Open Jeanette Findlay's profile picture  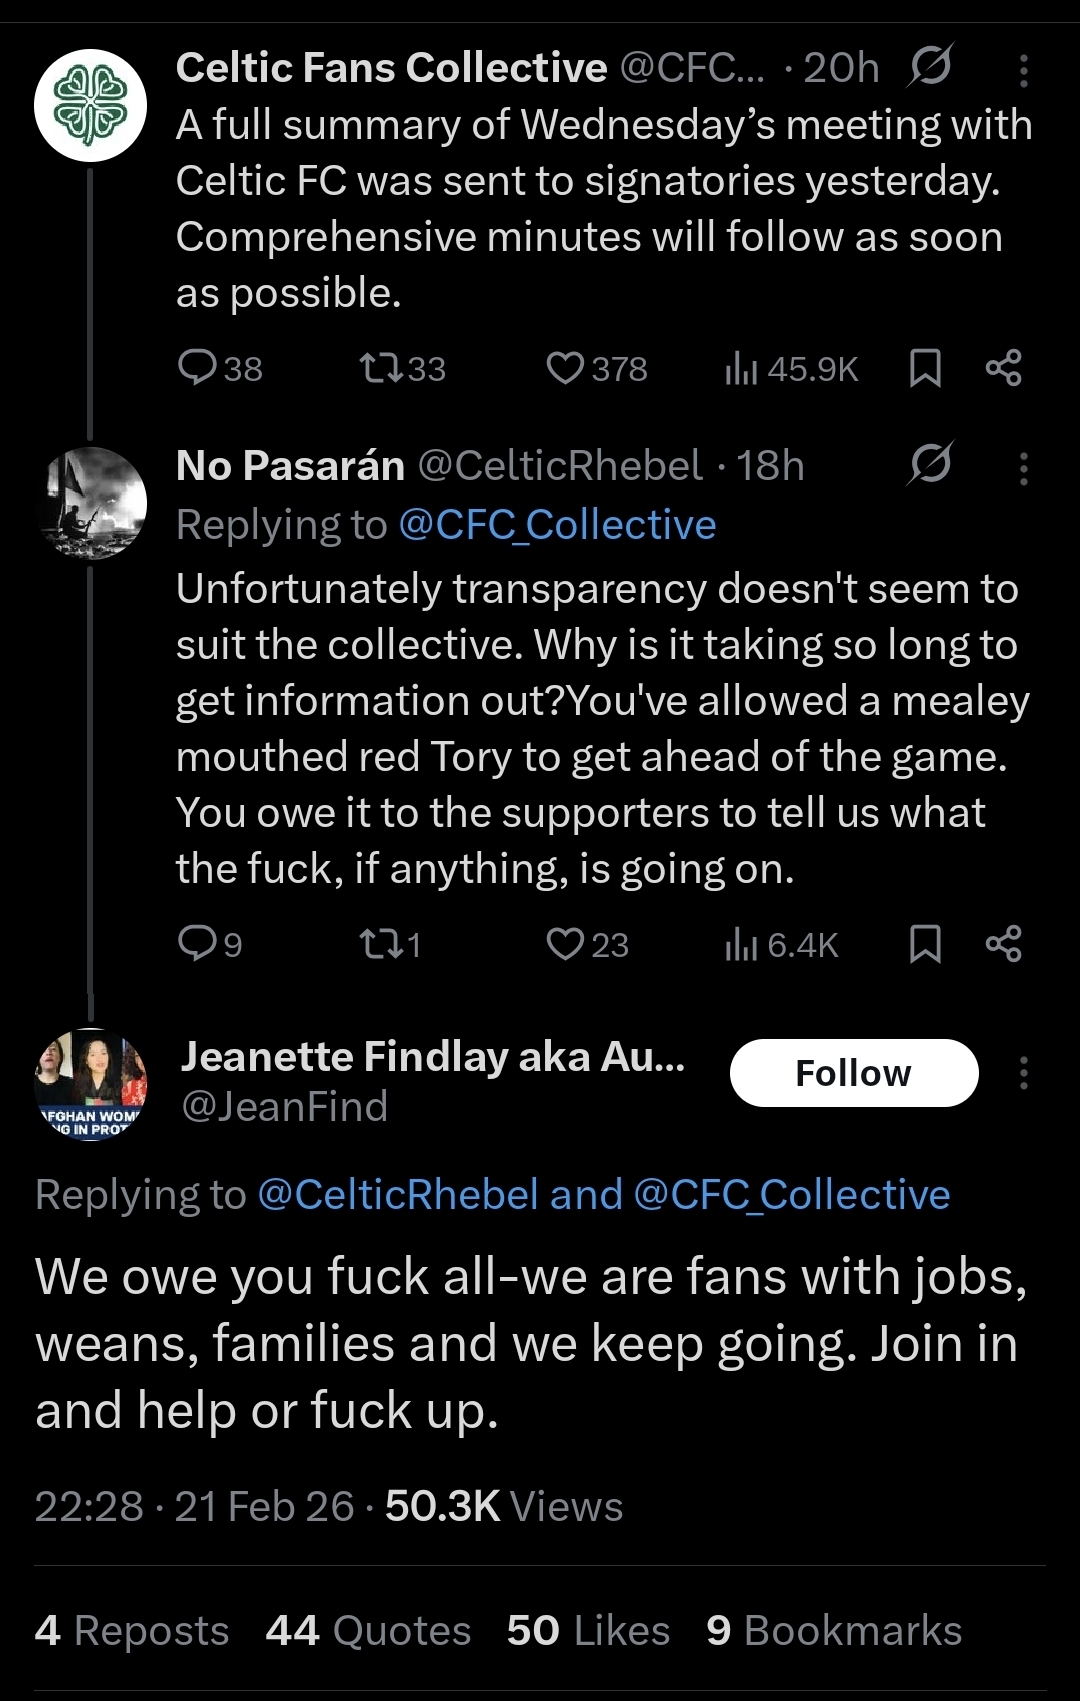[x=91, y=1084]
